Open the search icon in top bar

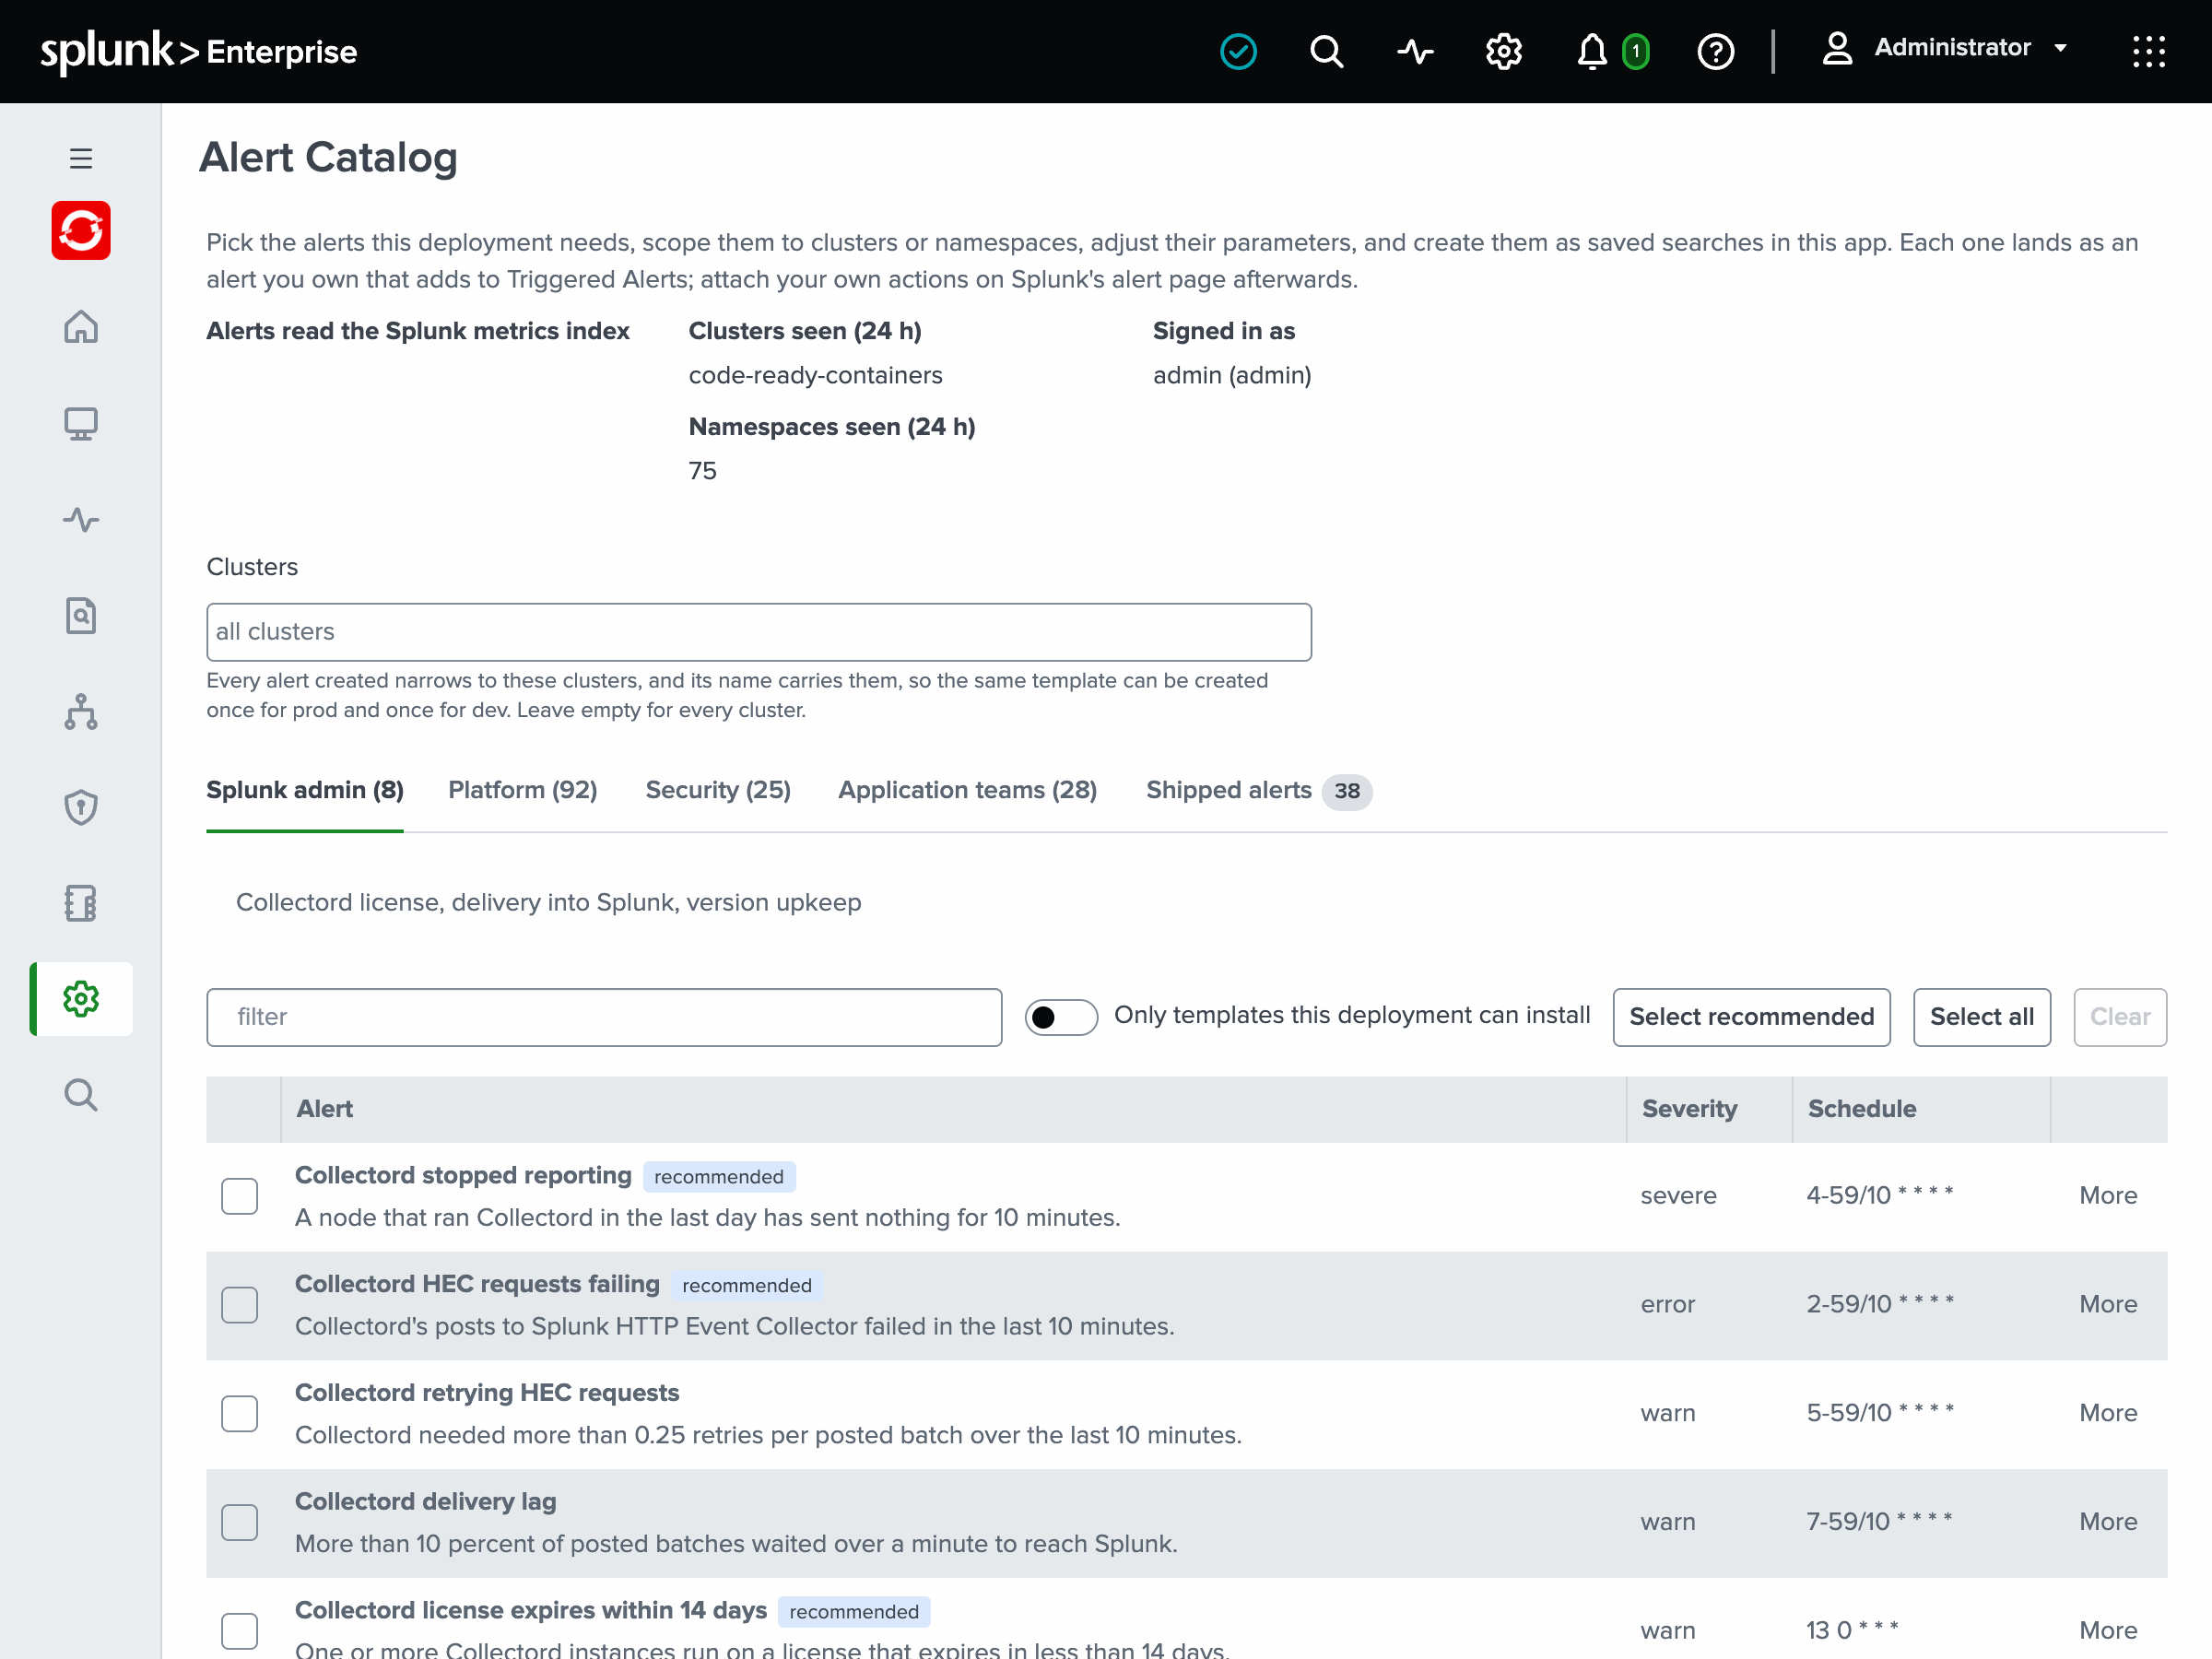(x=1326, y=51)
